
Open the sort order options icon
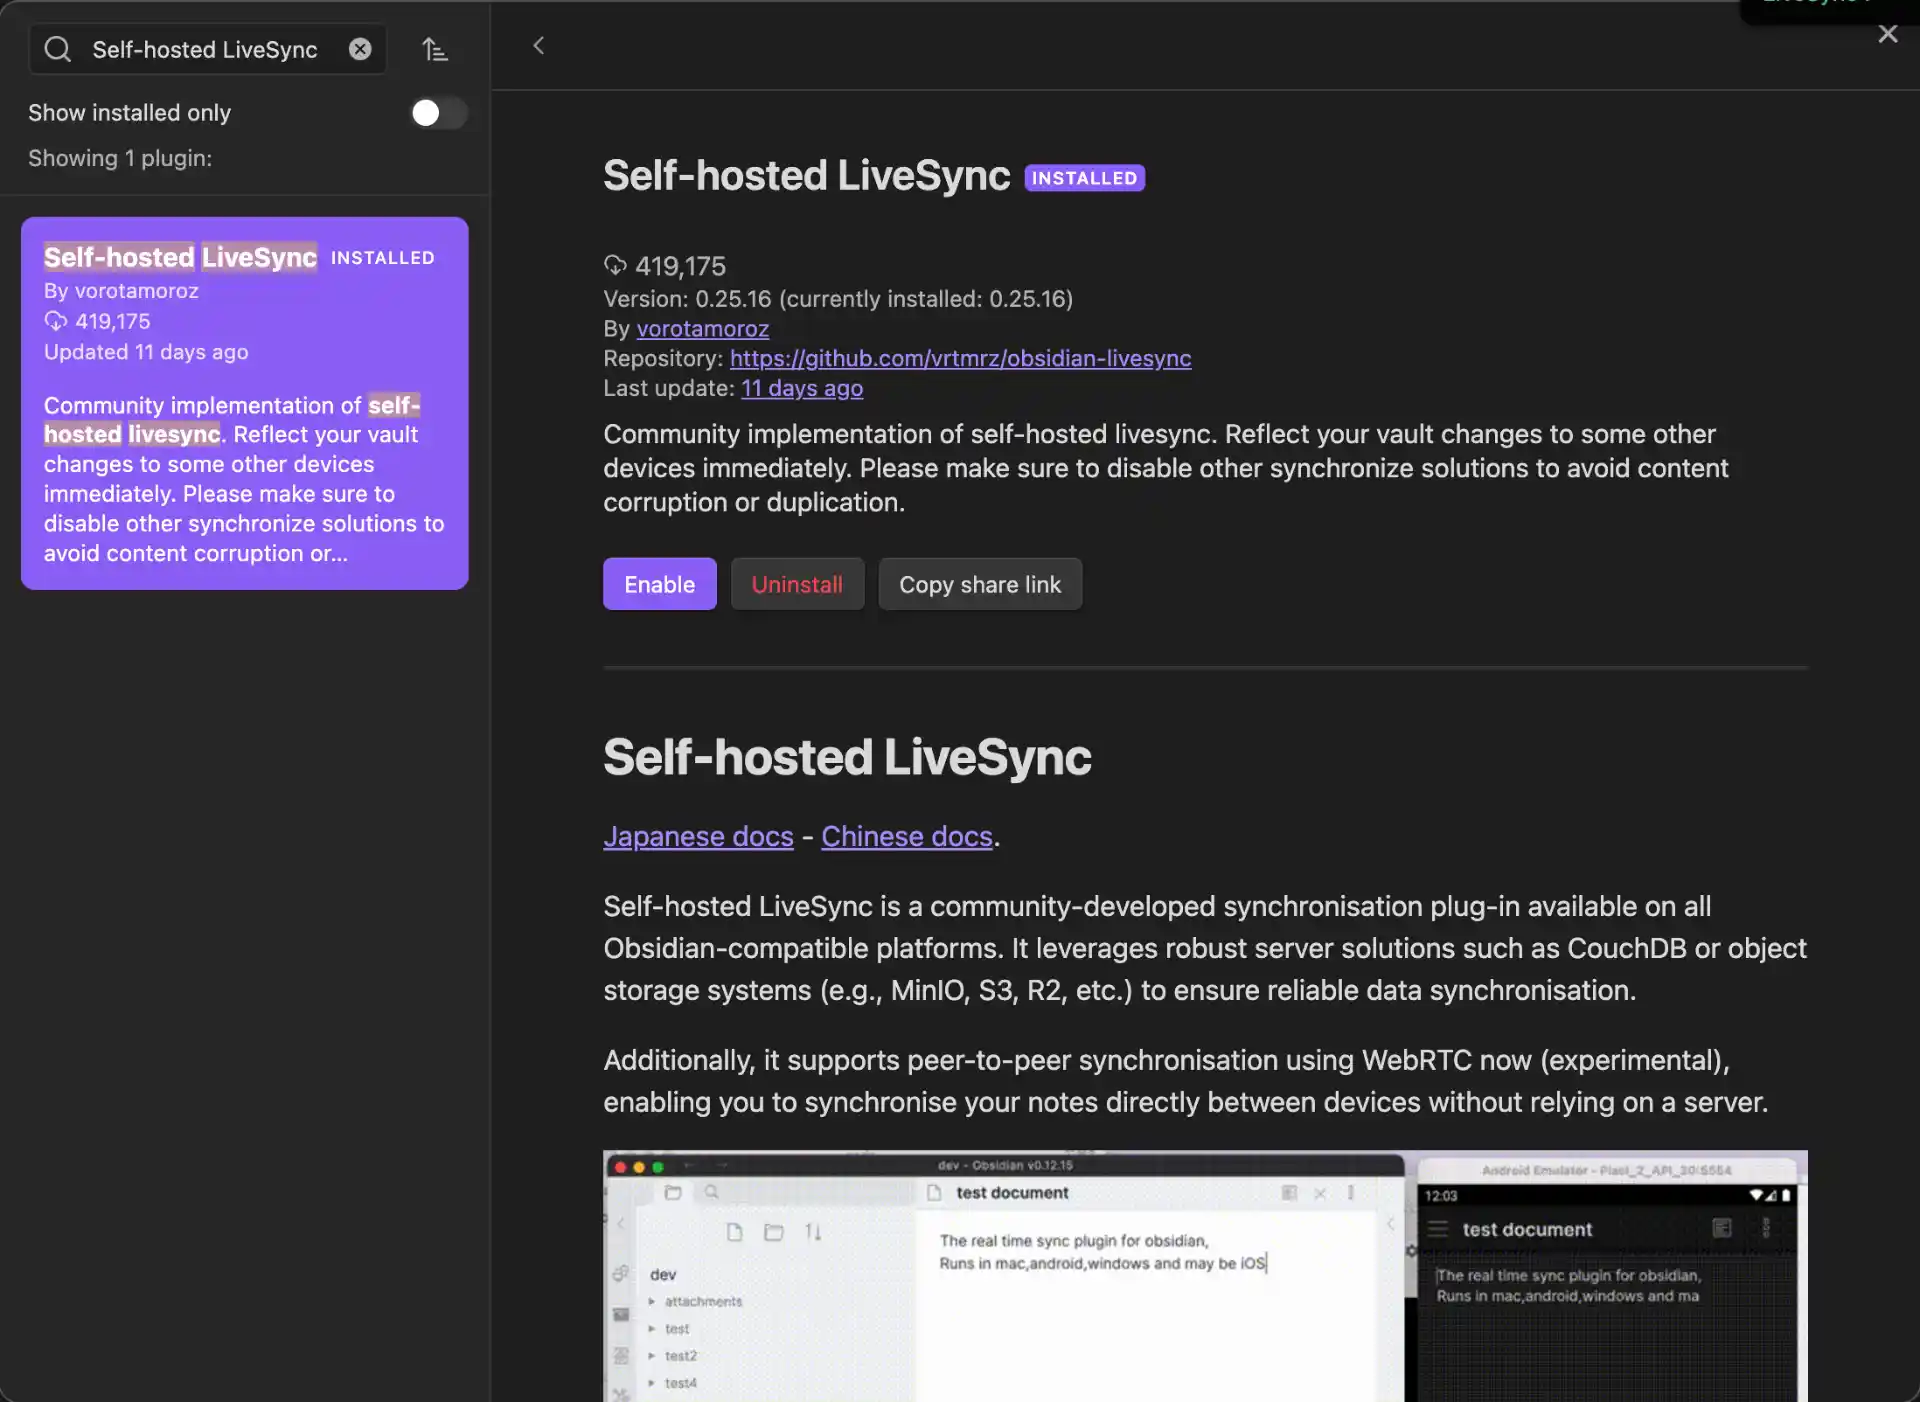pyautogui.click(x=434, y=49)
